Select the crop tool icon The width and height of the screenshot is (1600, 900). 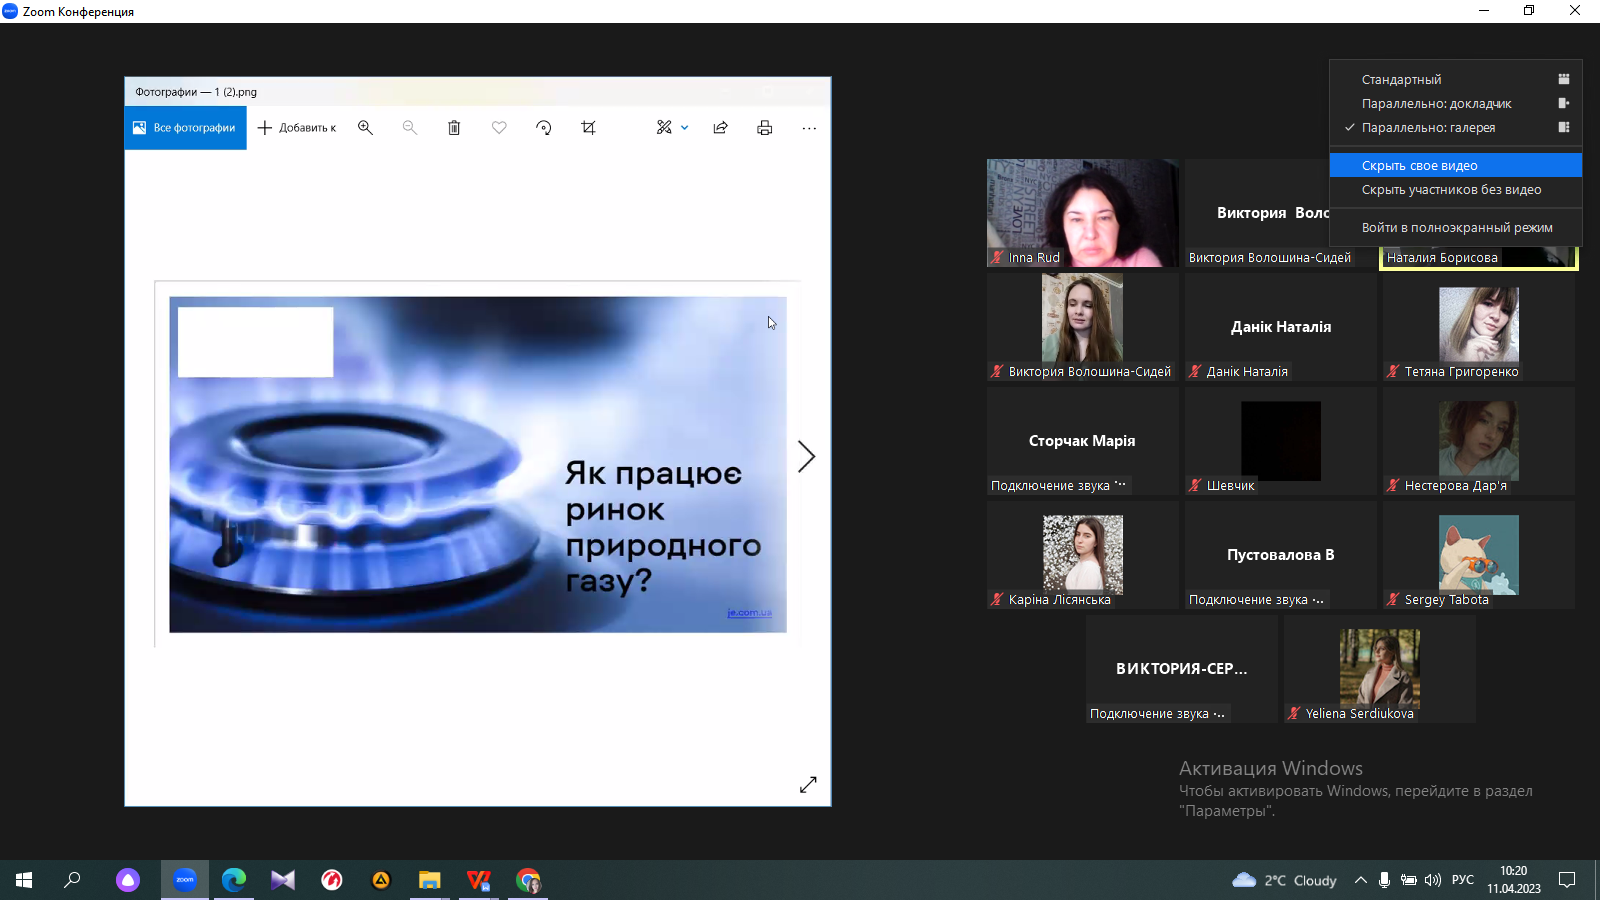click(588, 128)
